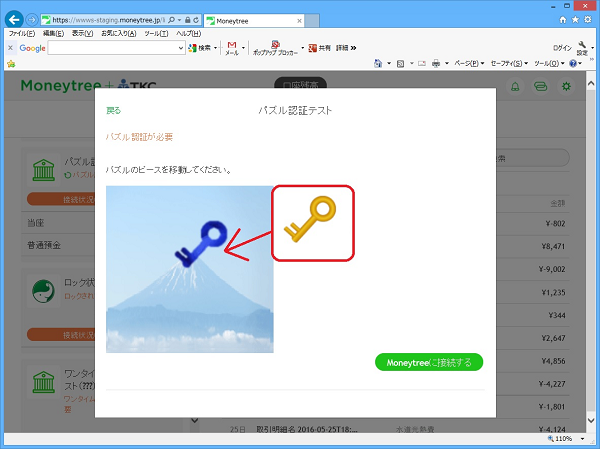This screenshot has width=600, height=449.
Task: Open the お気に入り(A) menu
Action: tap(119, 34)
